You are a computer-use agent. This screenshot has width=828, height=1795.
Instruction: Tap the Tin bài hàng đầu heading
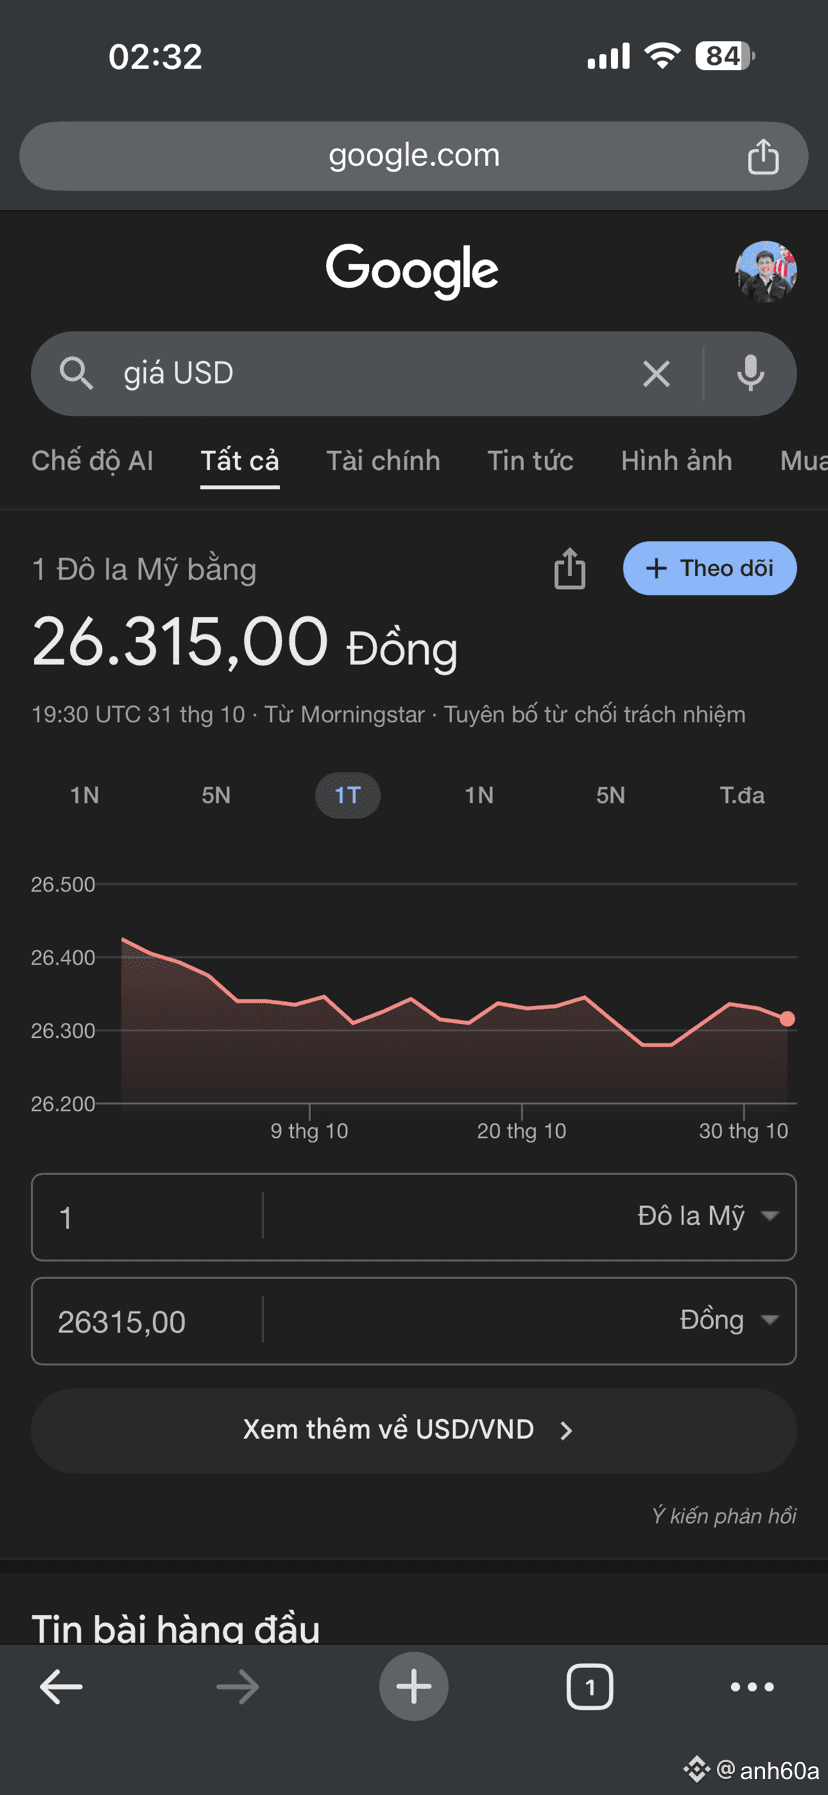tap(176, 1628)
